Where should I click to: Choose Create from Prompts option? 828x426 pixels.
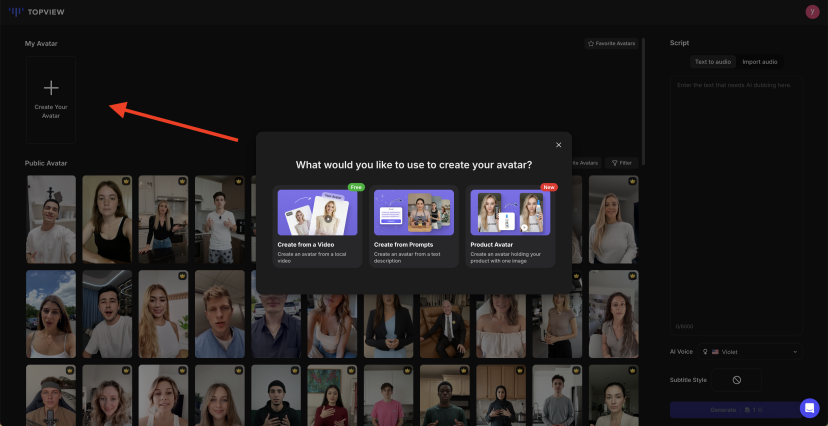point(413,226)
